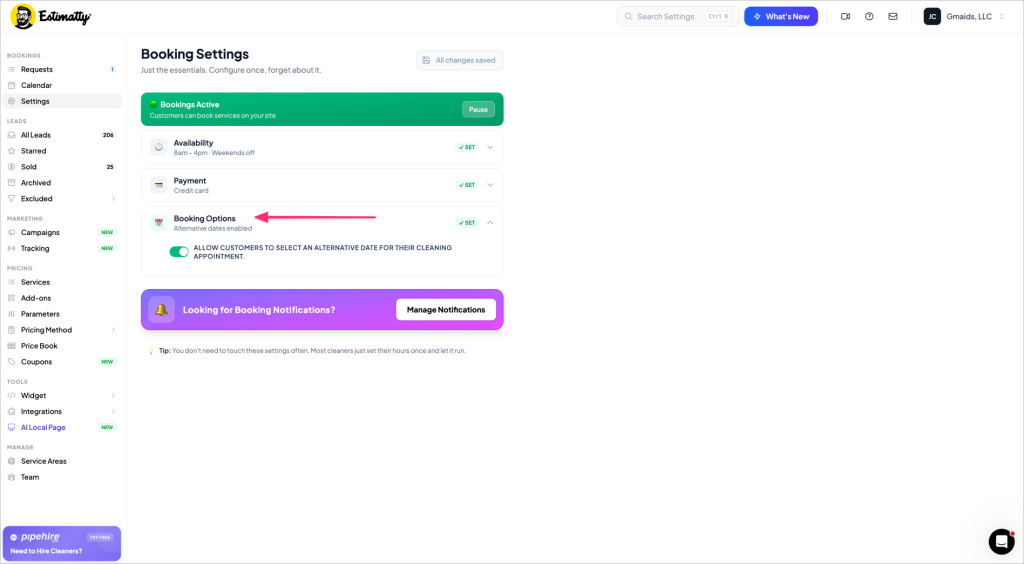
Task: Open the Gmaids, LLC account dropdown
Action: pyautogui.click(x=965, y=16)
